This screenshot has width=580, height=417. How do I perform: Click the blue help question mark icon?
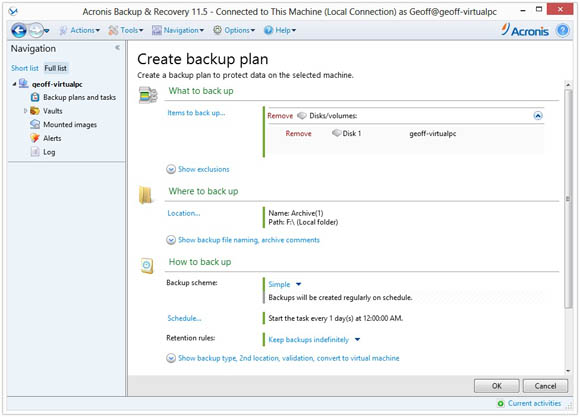point(563,30)
